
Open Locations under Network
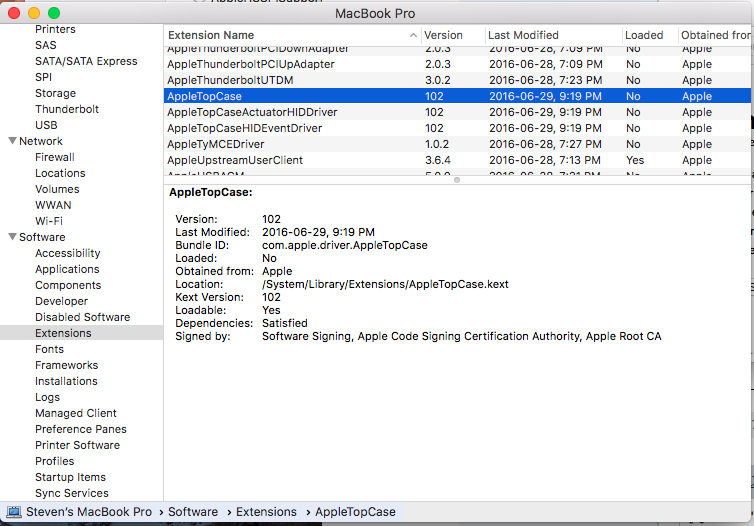(x=60, y=173)
